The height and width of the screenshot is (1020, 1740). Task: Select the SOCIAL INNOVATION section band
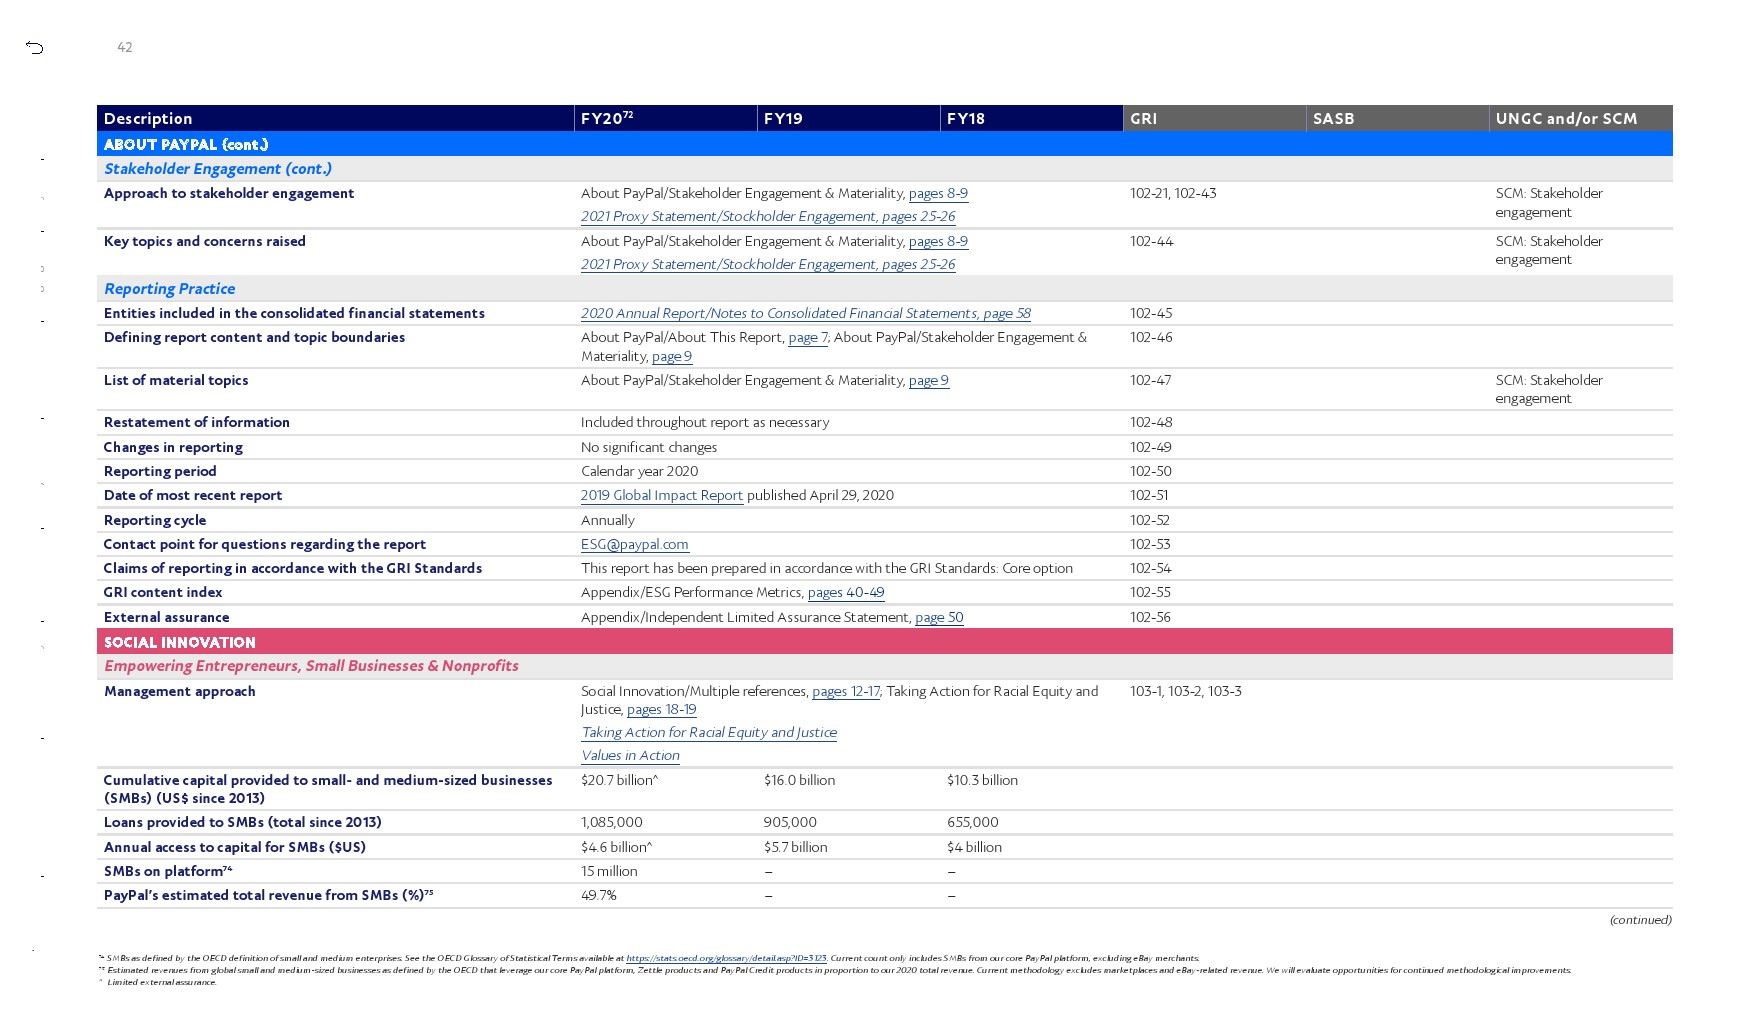pos(885,642)
